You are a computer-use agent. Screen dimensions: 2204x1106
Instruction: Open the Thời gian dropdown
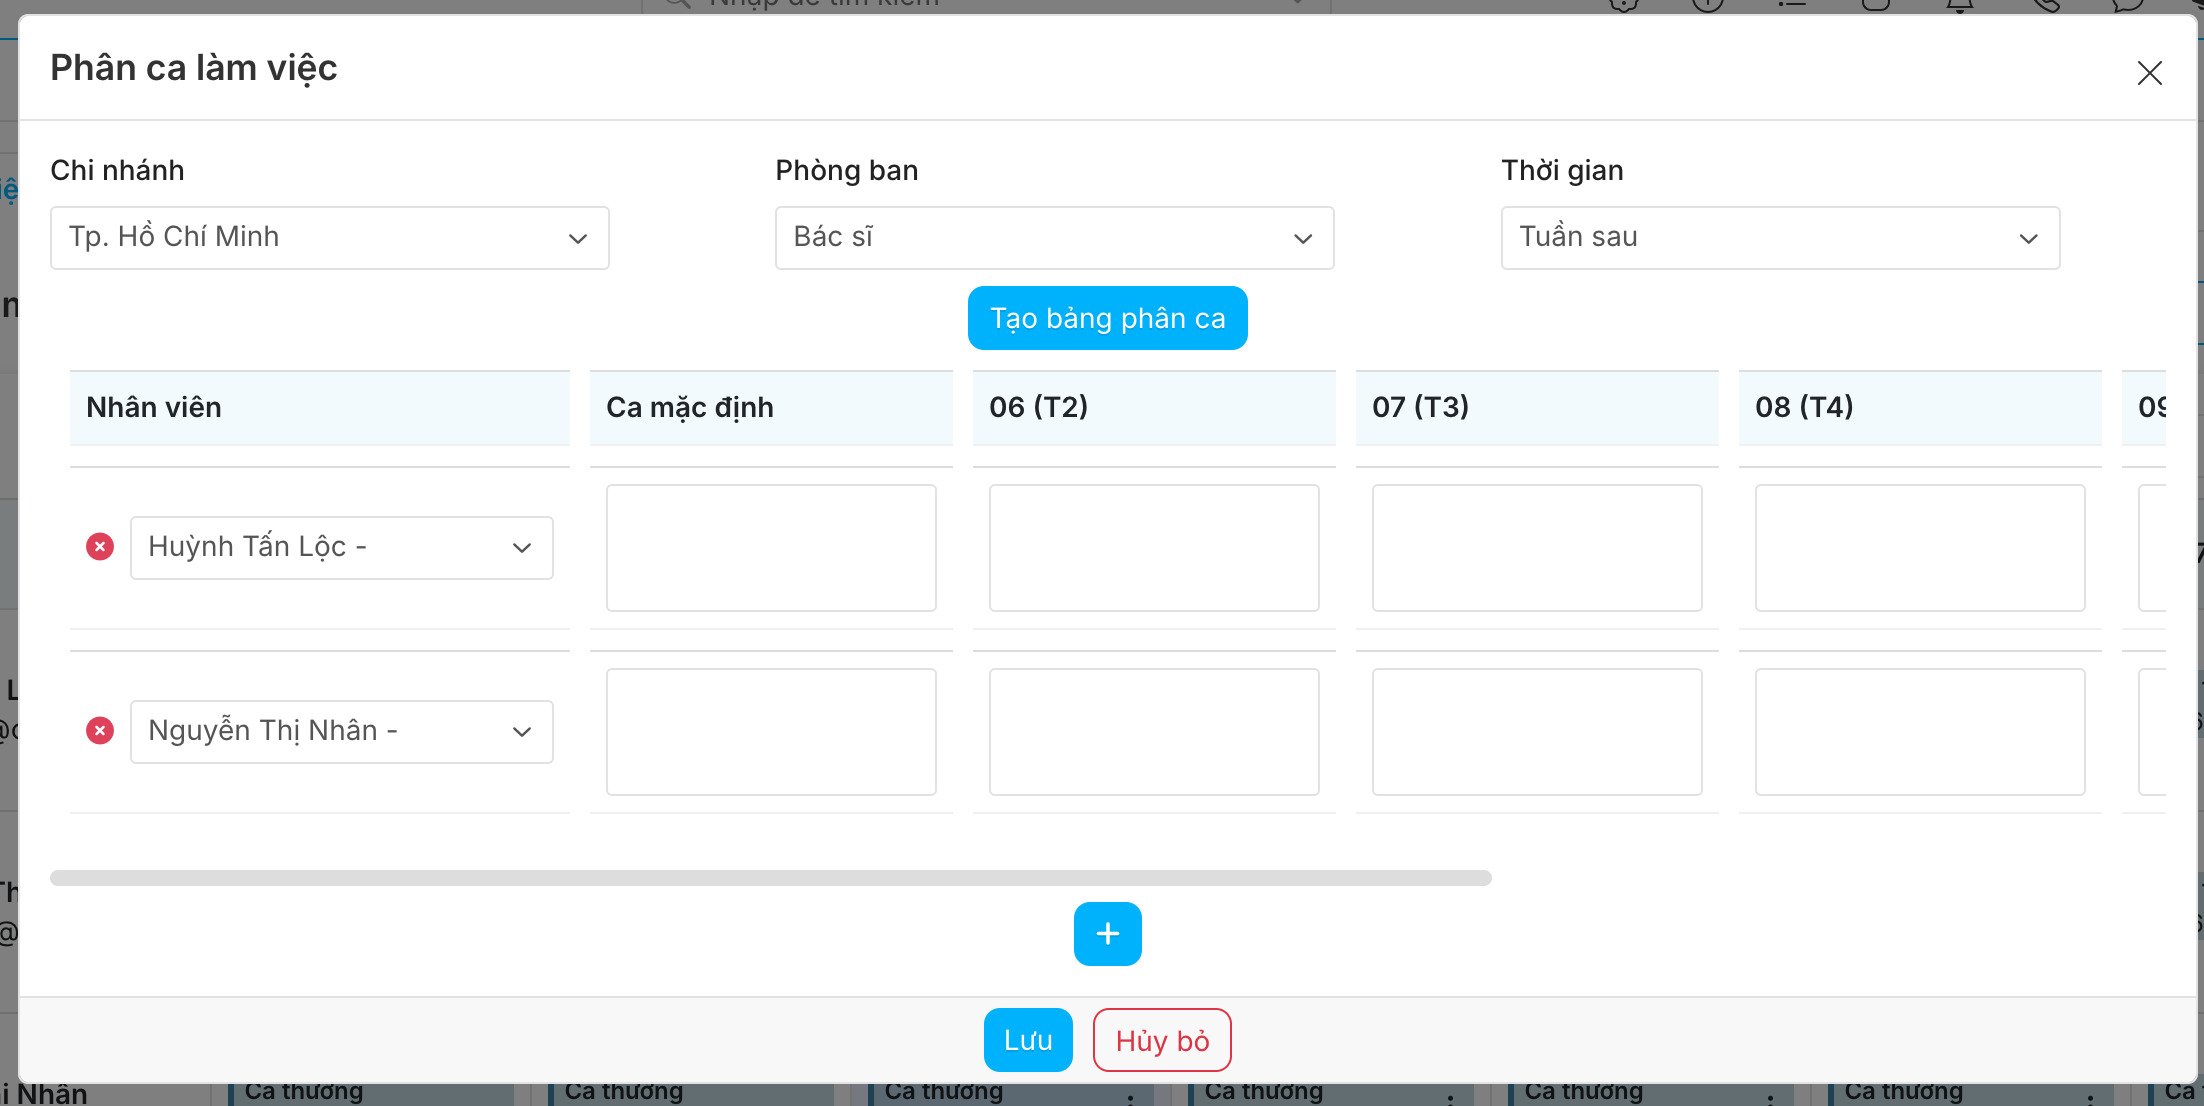coord(1779,238)
